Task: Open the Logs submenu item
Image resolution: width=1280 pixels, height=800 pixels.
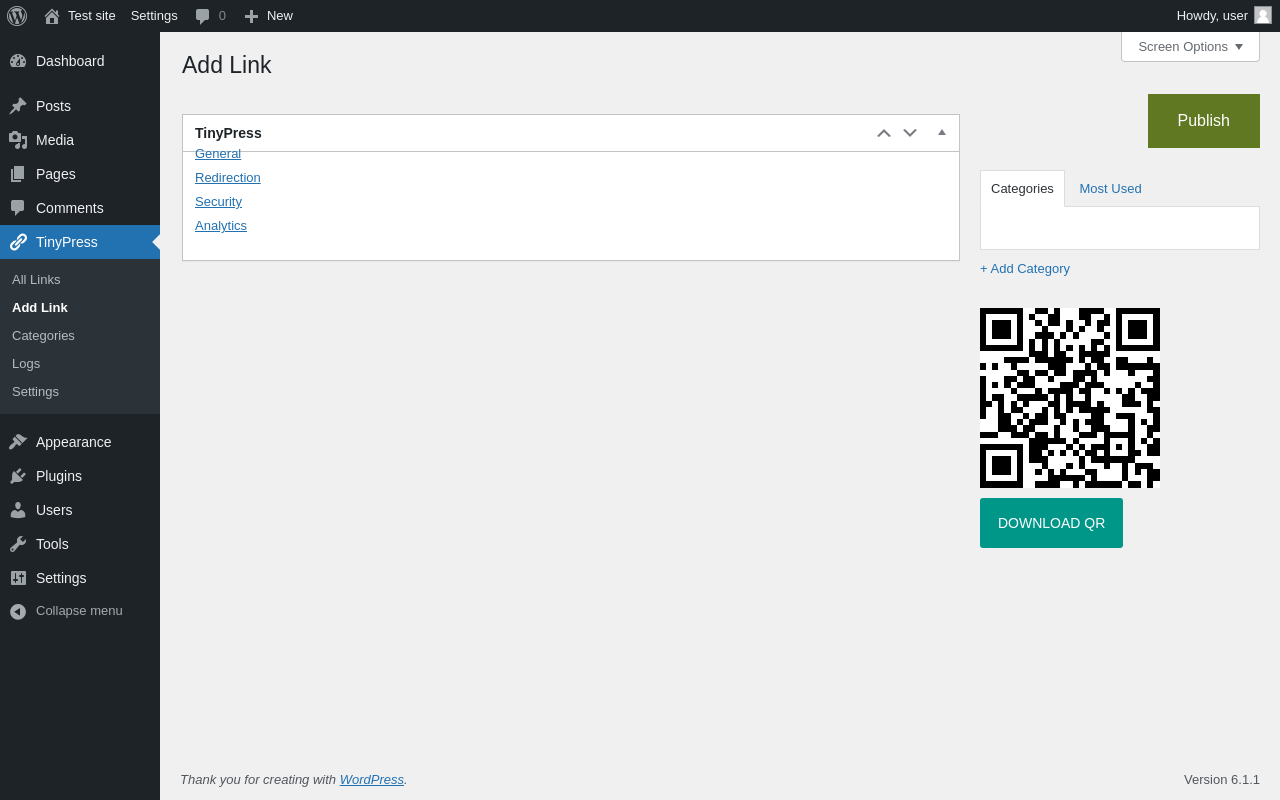Action: tap(26, 363)
